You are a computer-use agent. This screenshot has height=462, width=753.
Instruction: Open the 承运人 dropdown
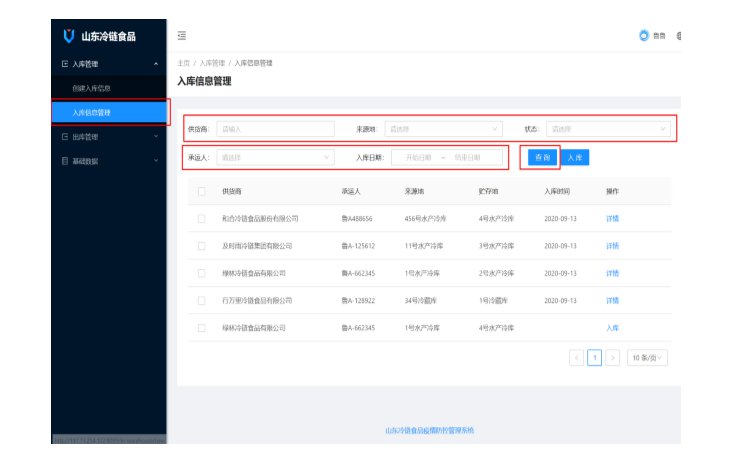click(275, 157)
